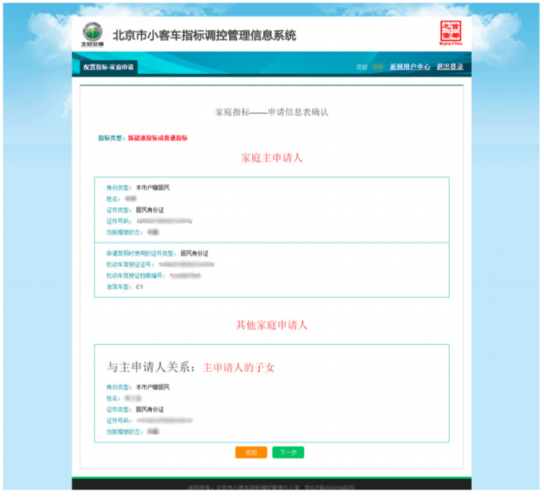Screen dimensions: 544x500
Task: Click 准驾车型 value C1
Action: click(139, 287)
